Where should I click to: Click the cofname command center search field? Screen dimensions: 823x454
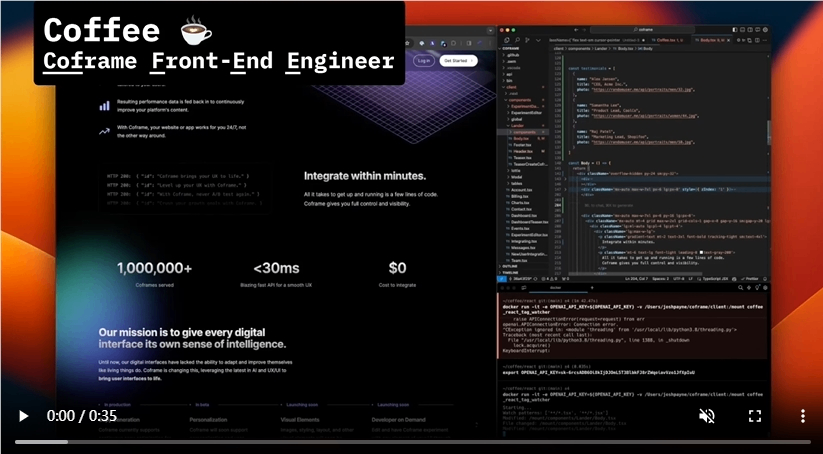pyautogui.click(x=643, y=30)
